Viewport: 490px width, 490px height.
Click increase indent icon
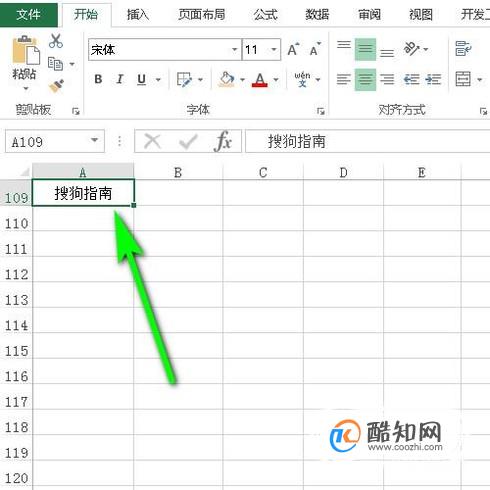[x=433, y=79]
